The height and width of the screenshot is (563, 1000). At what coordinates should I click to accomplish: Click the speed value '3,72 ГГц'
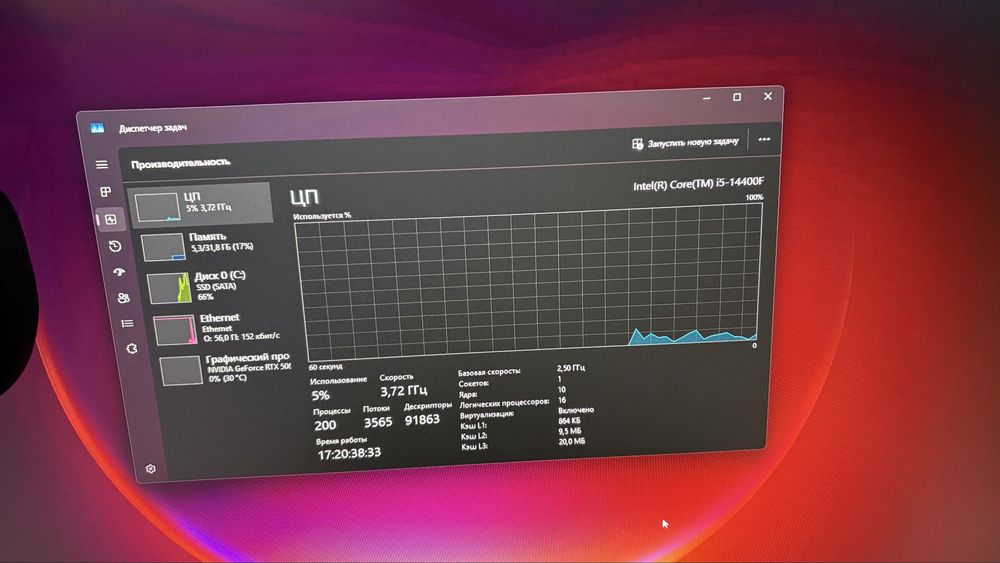pyautogui.click(x=404, y=390)
